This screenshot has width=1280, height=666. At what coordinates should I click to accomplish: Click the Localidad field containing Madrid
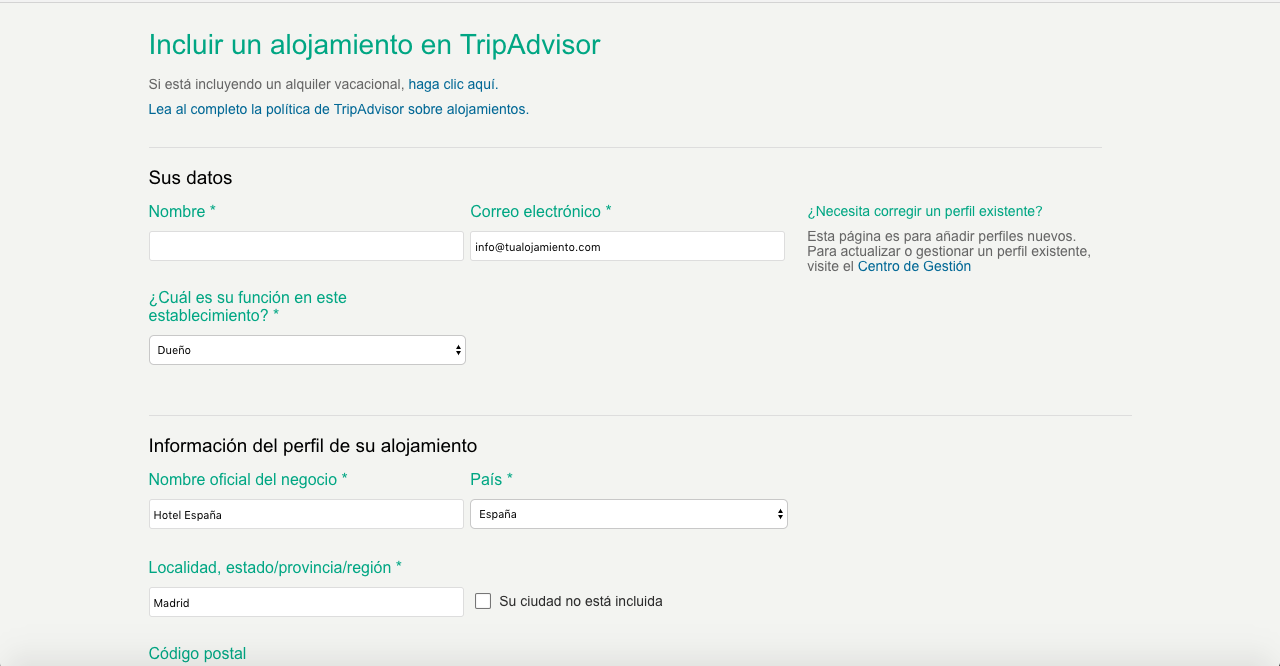pyautogui.click(x=306, y=602)
